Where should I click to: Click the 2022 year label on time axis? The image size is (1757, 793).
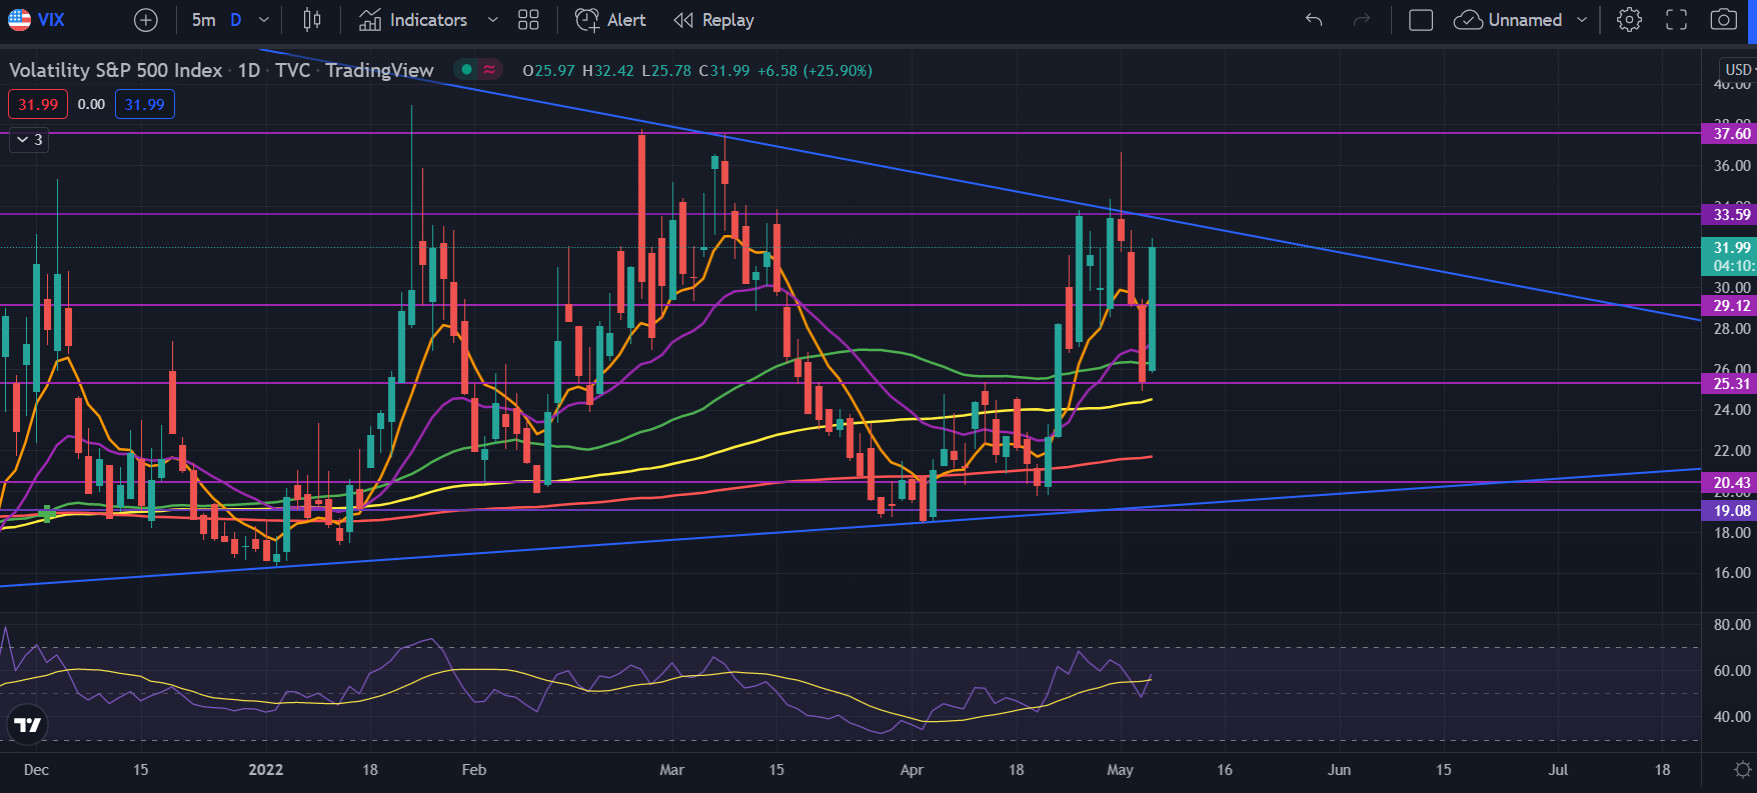coord(266,770)
